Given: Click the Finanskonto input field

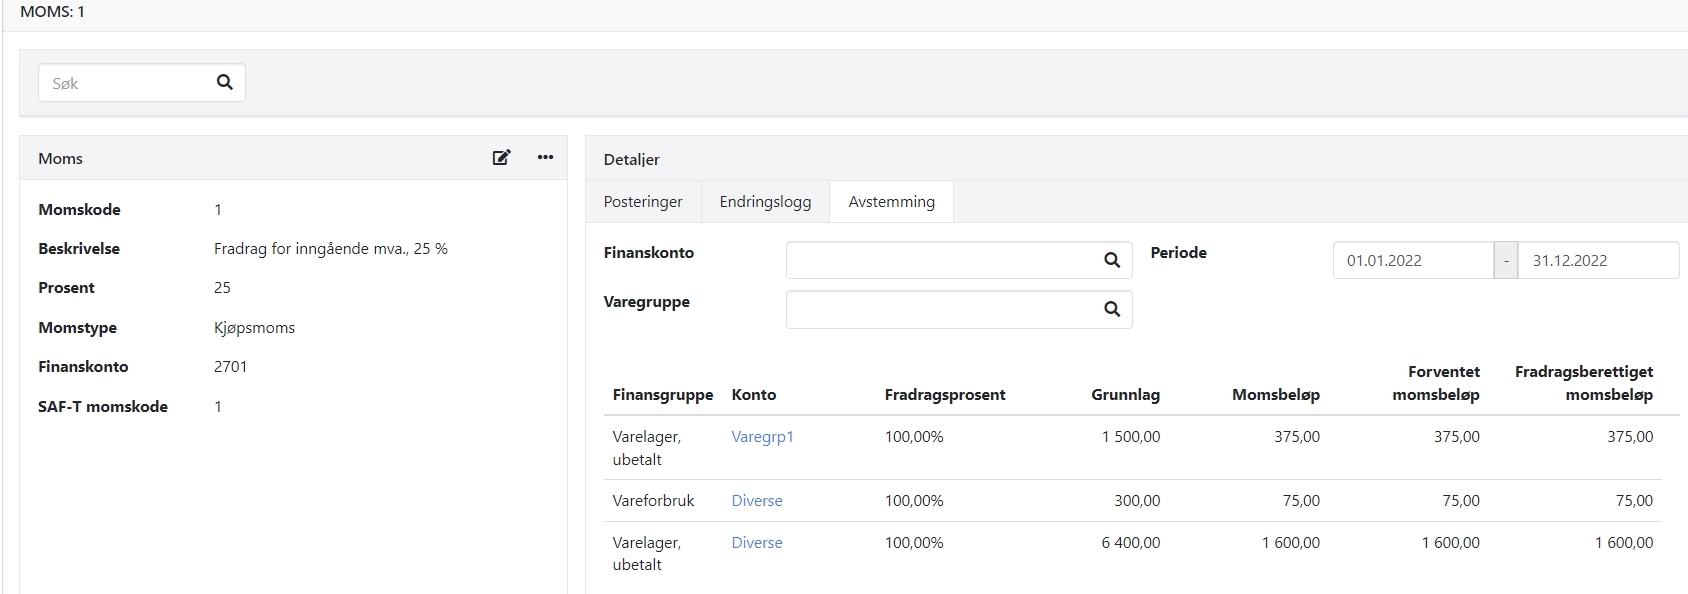Looking at the screenshot, I should pos(940,260).
